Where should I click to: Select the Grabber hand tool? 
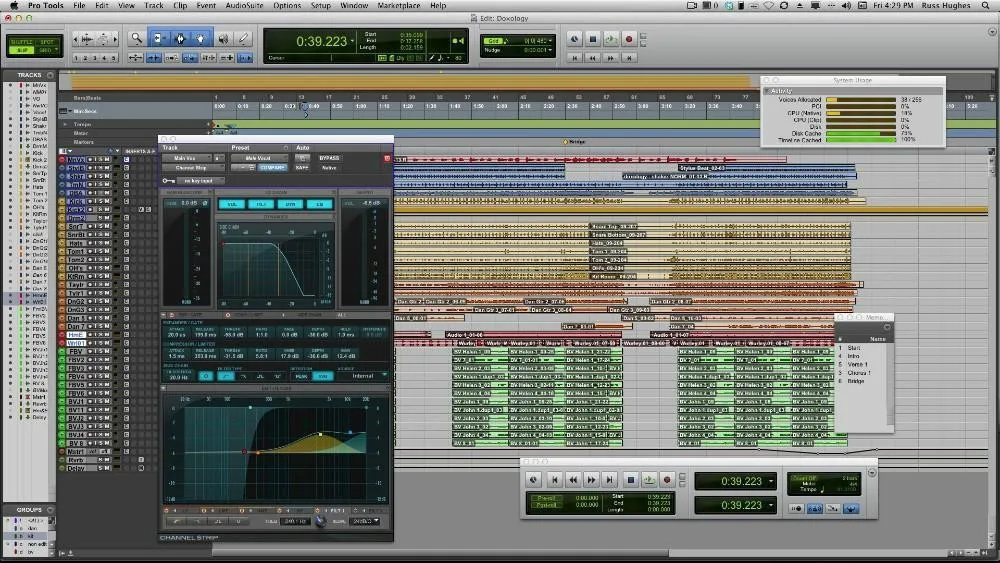tap(201, 39)
